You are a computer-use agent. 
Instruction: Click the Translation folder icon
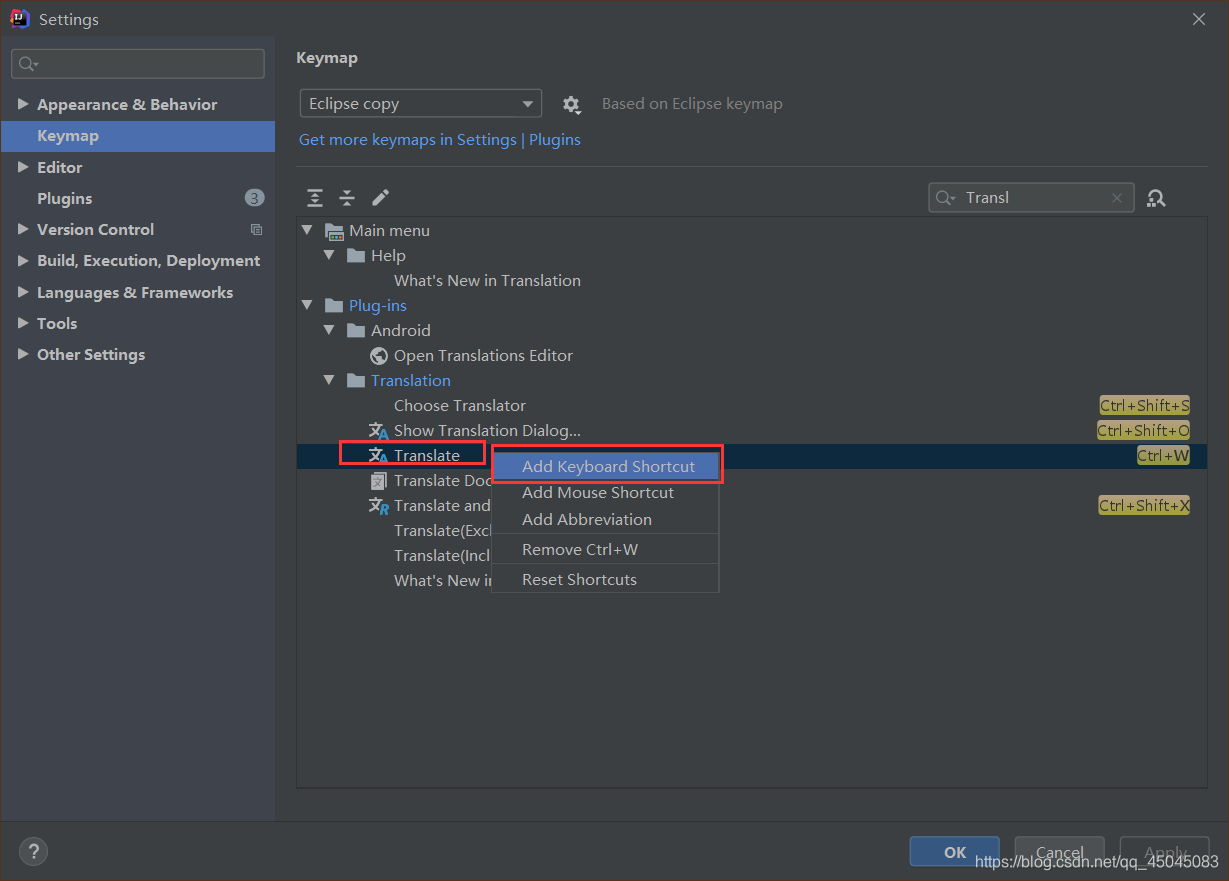click(356, 381)
